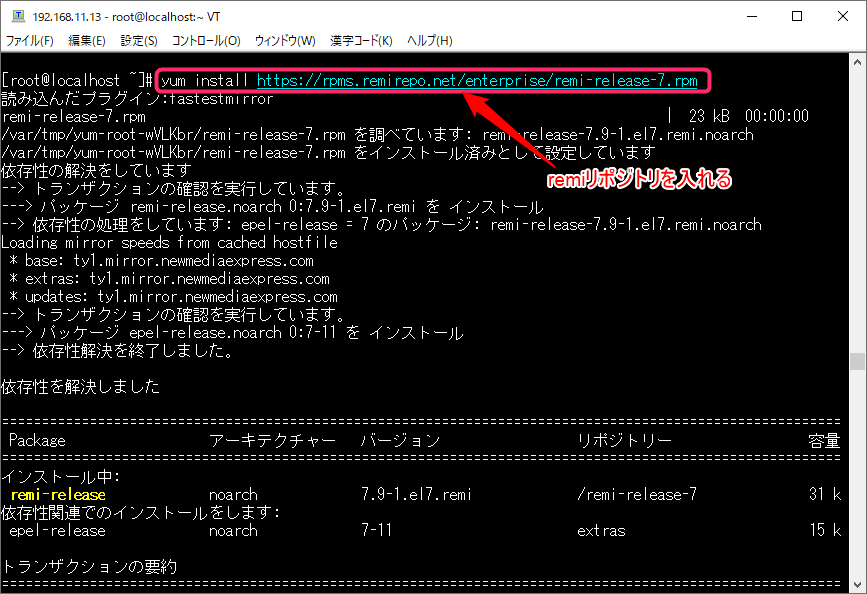Maximize the terminal window

[797, 17]
